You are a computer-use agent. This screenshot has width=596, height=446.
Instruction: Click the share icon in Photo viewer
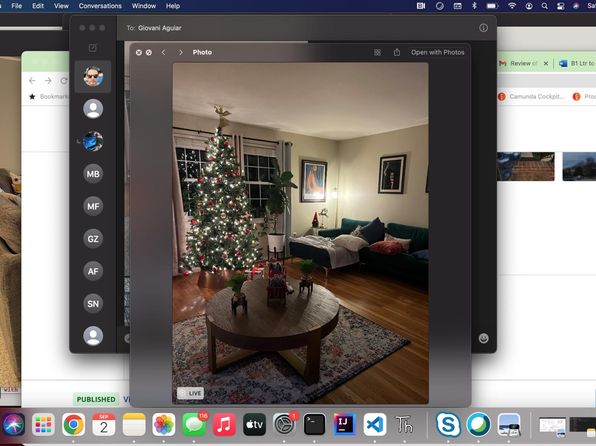tap(396, 52)
